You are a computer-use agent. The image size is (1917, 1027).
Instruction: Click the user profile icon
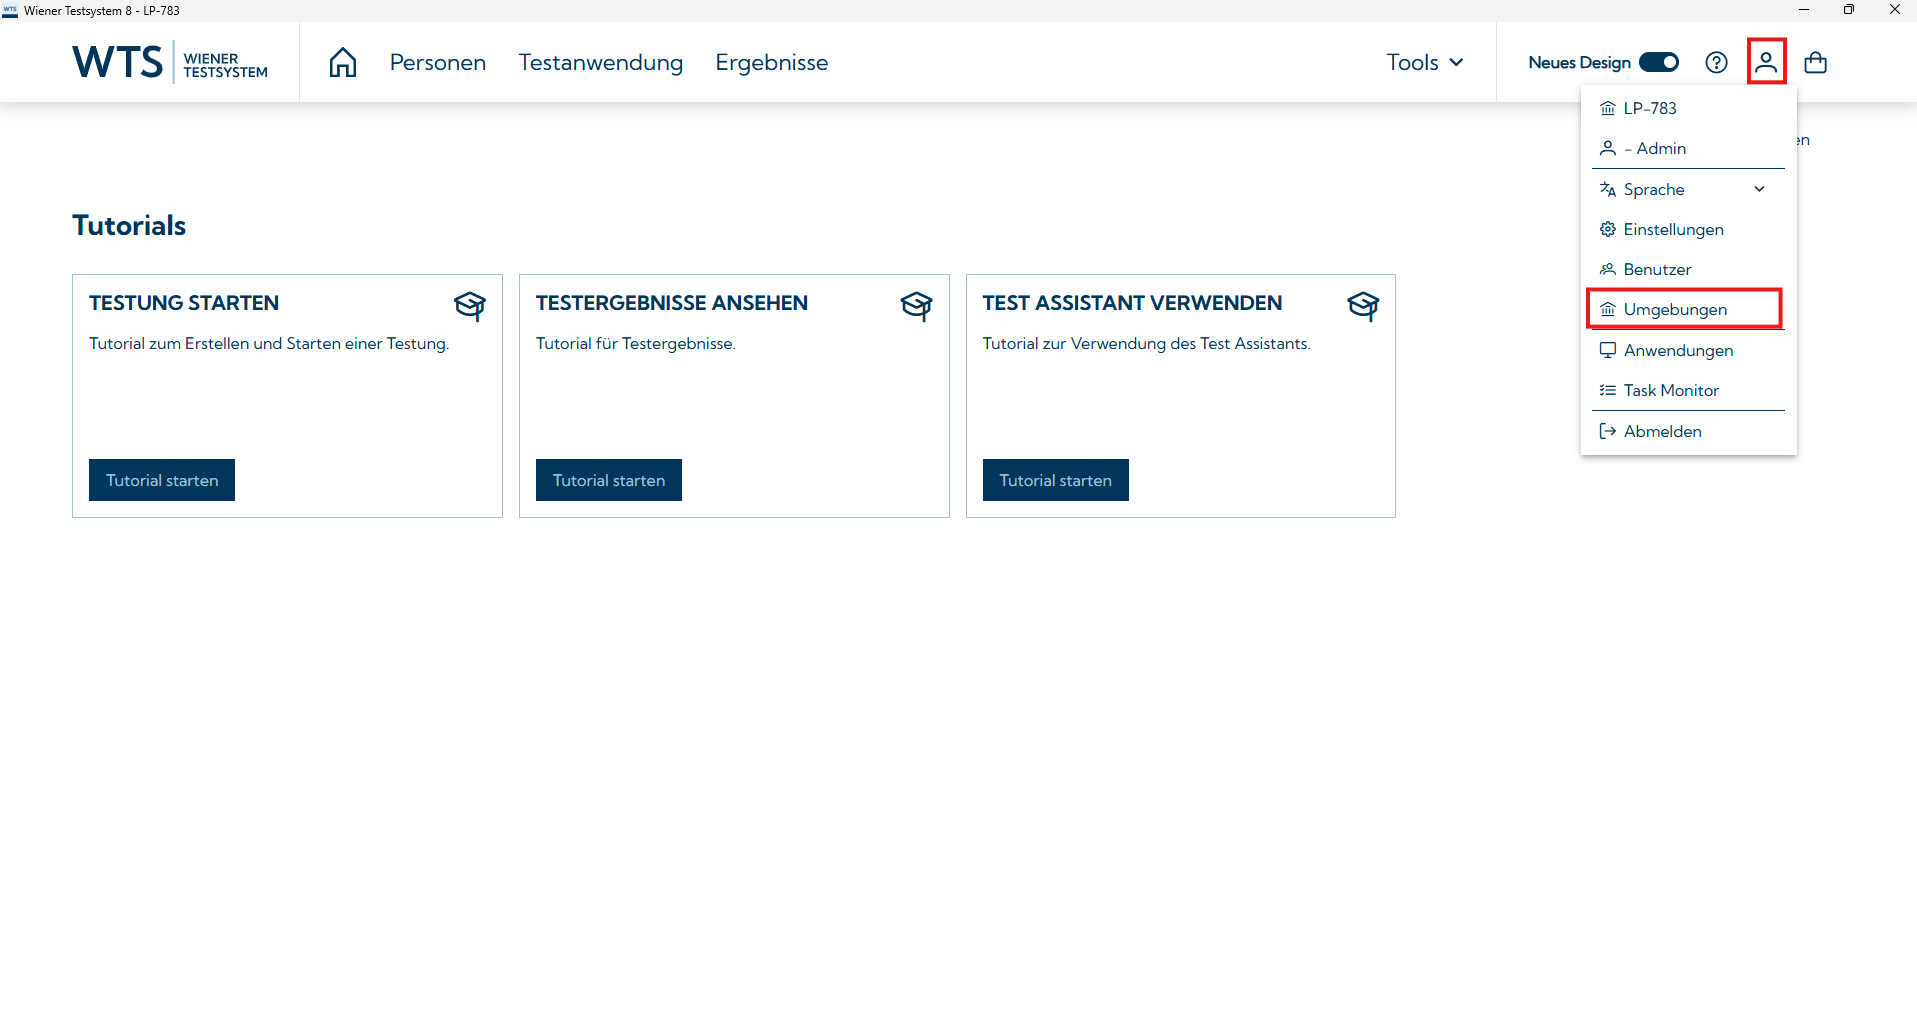pyautogui.click(x=1766, y=62)
